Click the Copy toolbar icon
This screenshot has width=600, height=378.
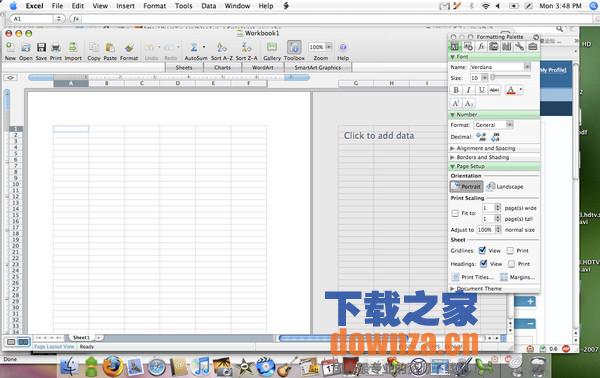tap(94, 47)
